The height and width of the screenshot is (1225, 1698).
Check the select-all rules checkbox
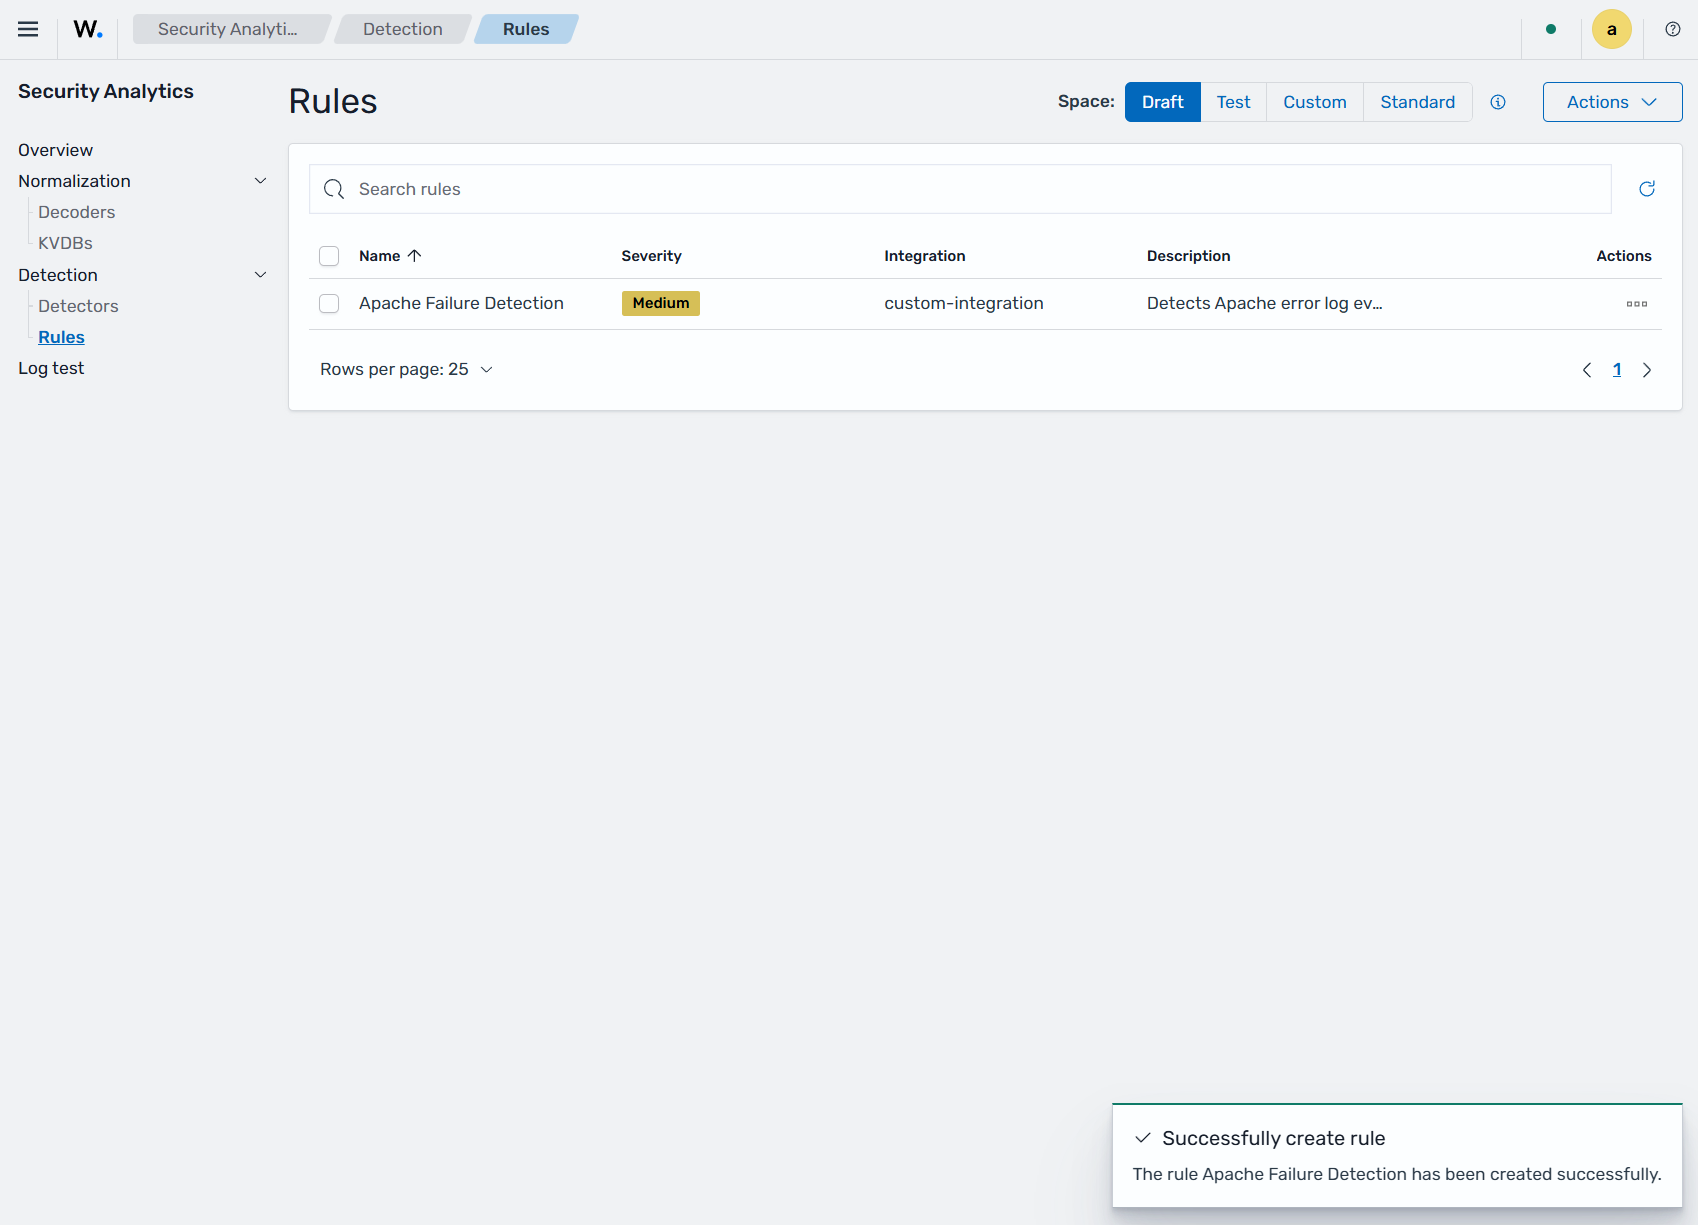[x=329, y=256]
